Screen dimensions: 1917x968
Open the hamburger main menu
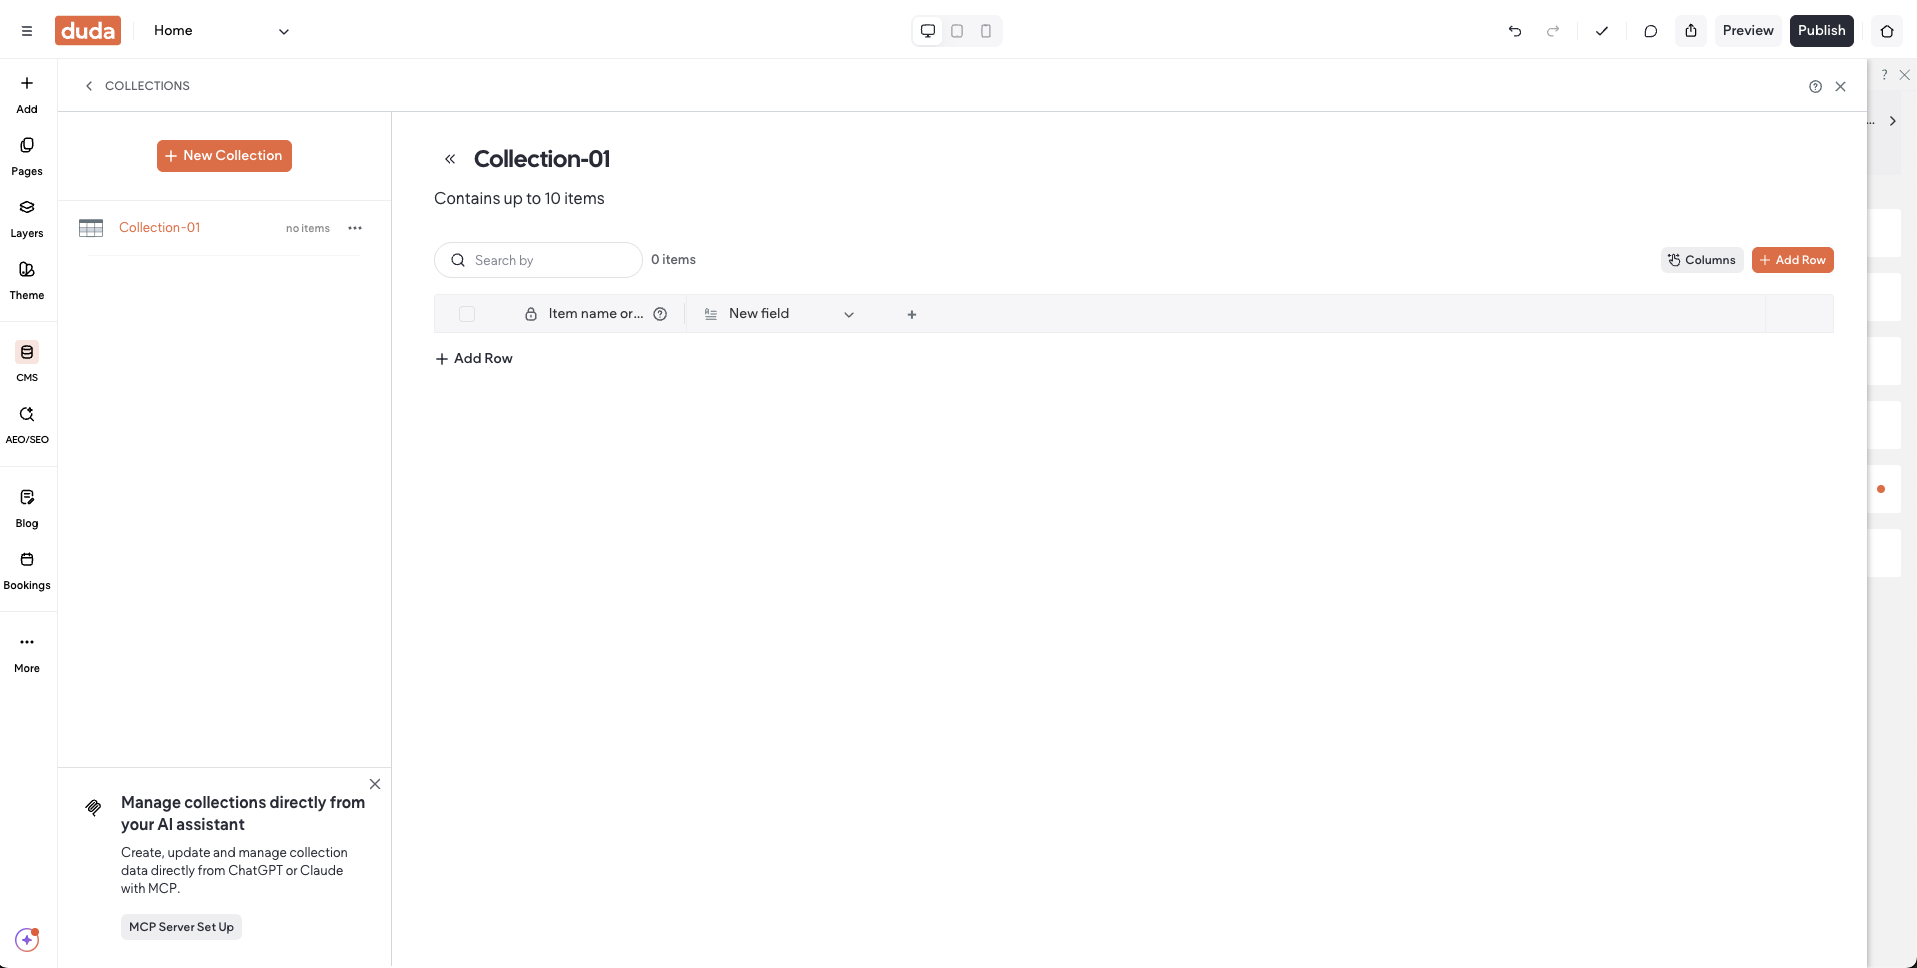tap(27, 31)
